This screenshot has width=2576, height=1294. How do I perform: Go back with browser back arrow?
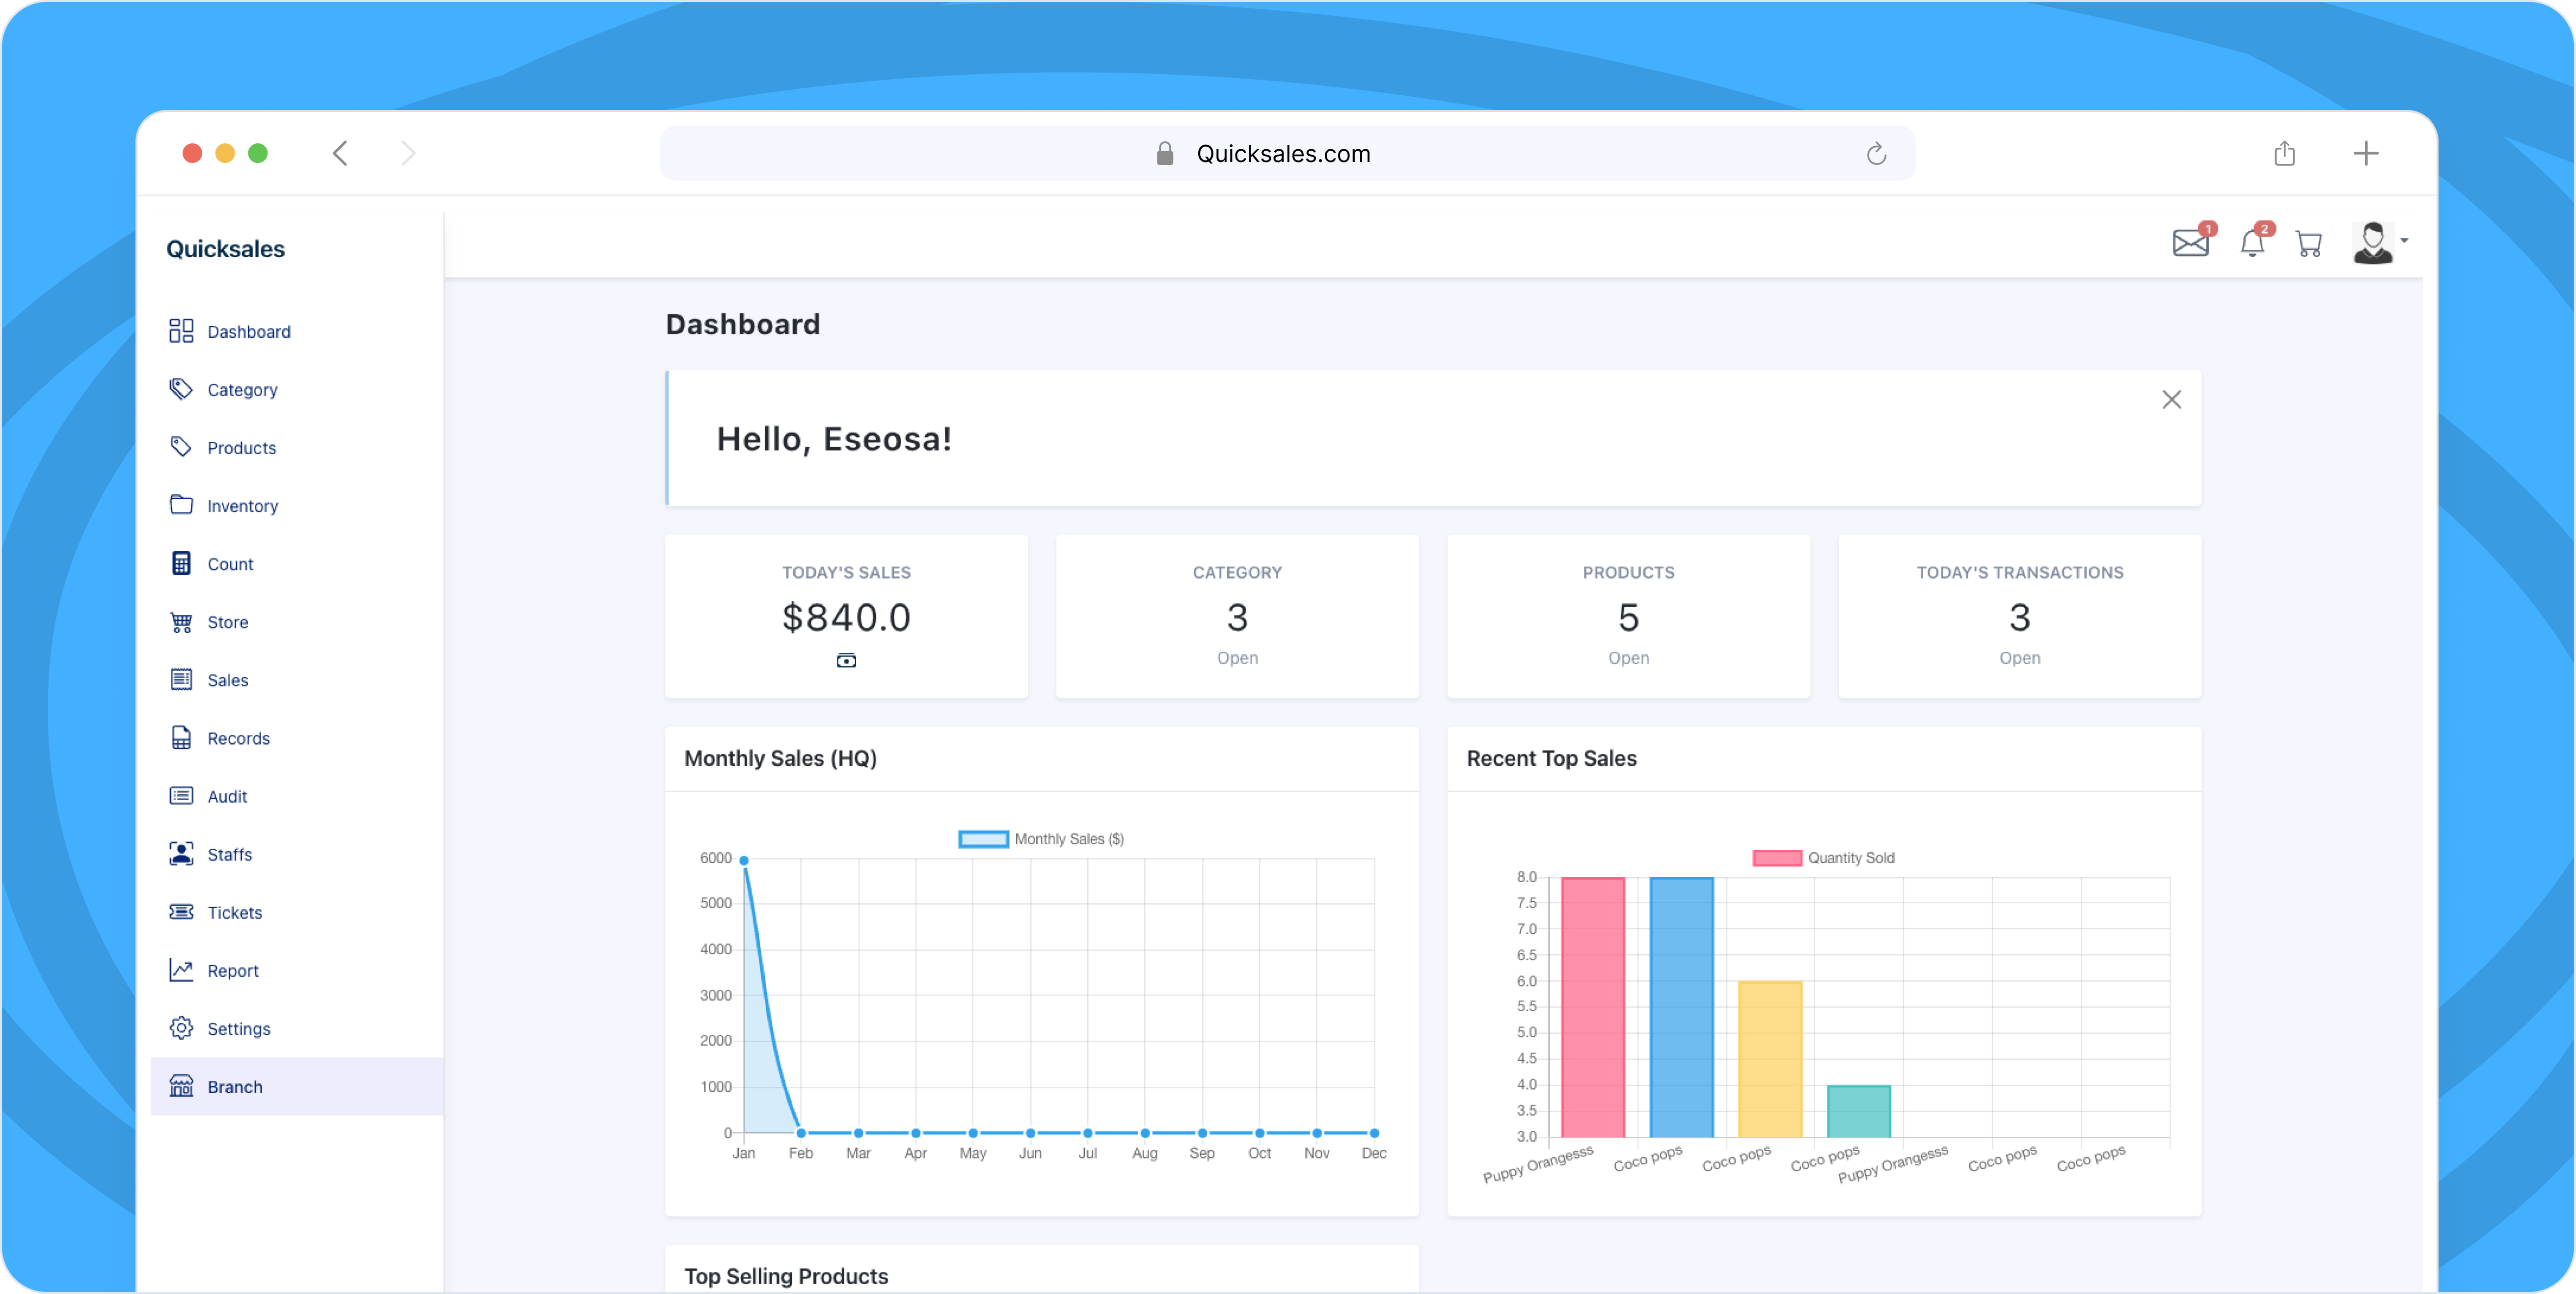340,153
